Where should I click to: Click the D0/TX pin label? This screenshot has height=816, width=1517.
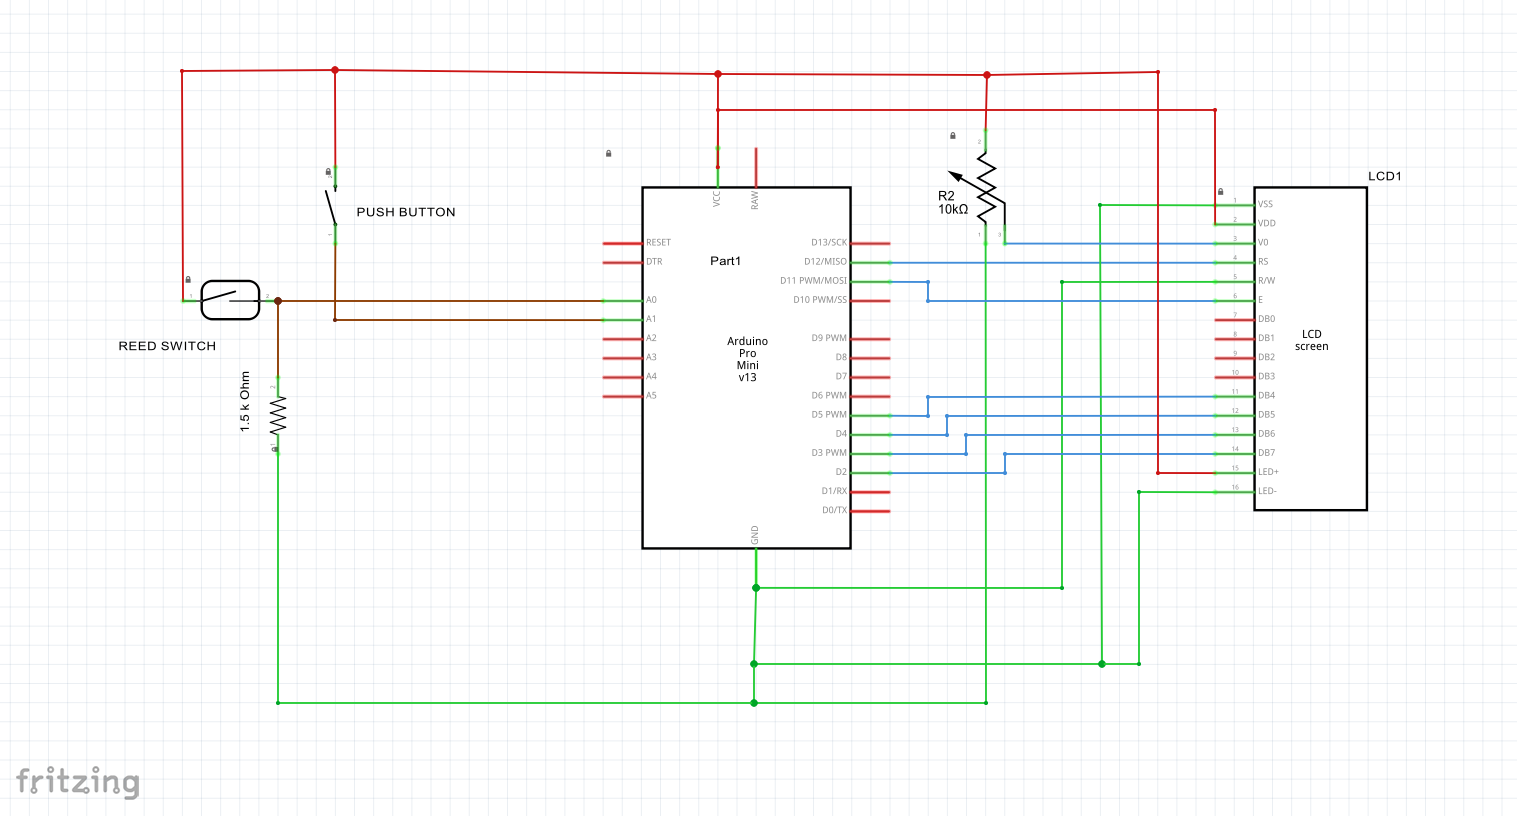834,510
